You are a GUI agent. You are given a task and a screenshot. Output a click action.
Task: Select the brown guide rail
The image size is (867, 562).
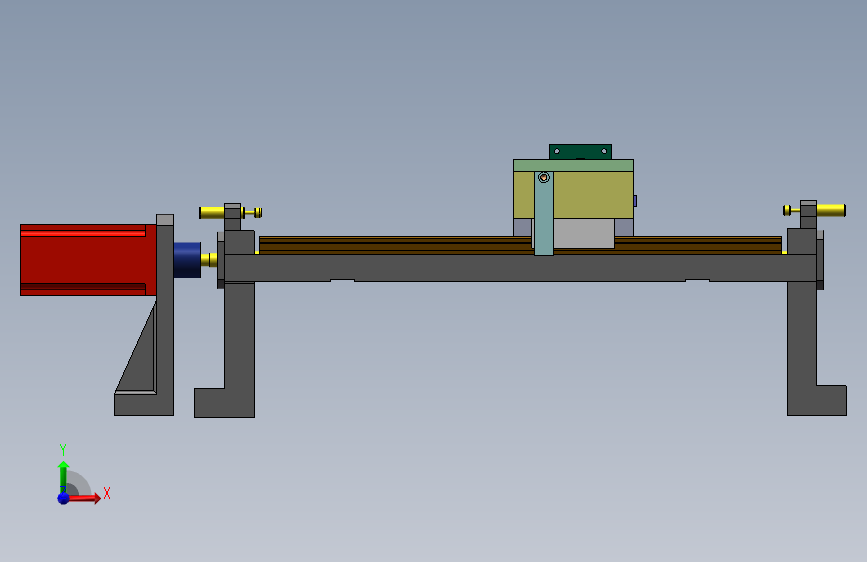(x=395, y=245)
